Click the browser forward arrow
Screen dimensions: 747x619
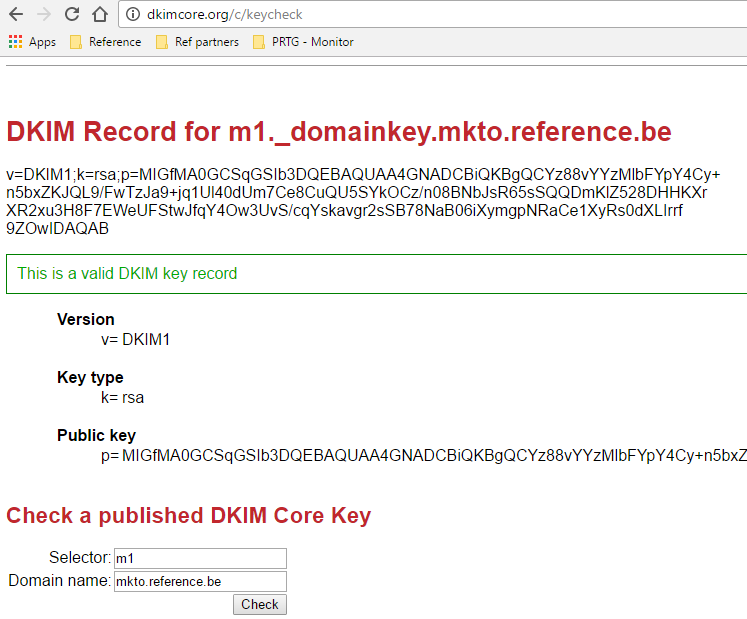click(x=43, y=15)
